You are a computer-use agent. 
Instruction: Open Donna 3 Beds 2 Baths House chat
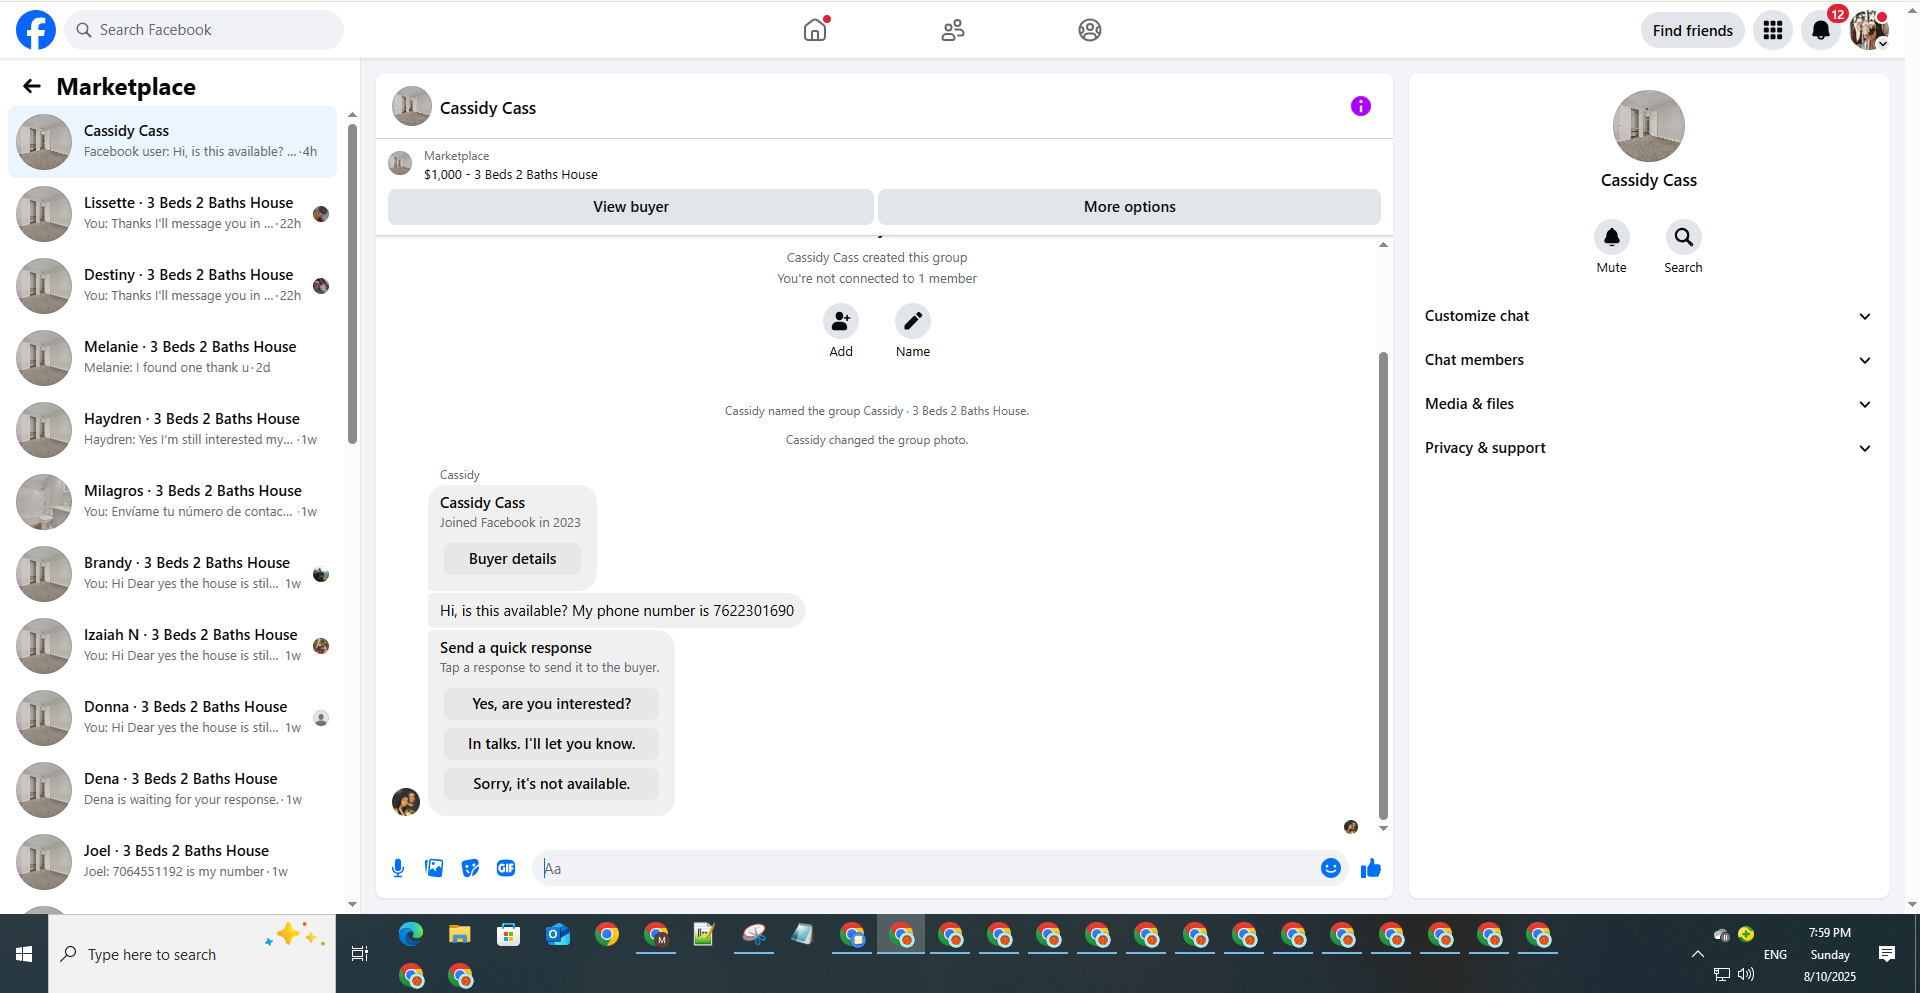(x=172, y=718)
